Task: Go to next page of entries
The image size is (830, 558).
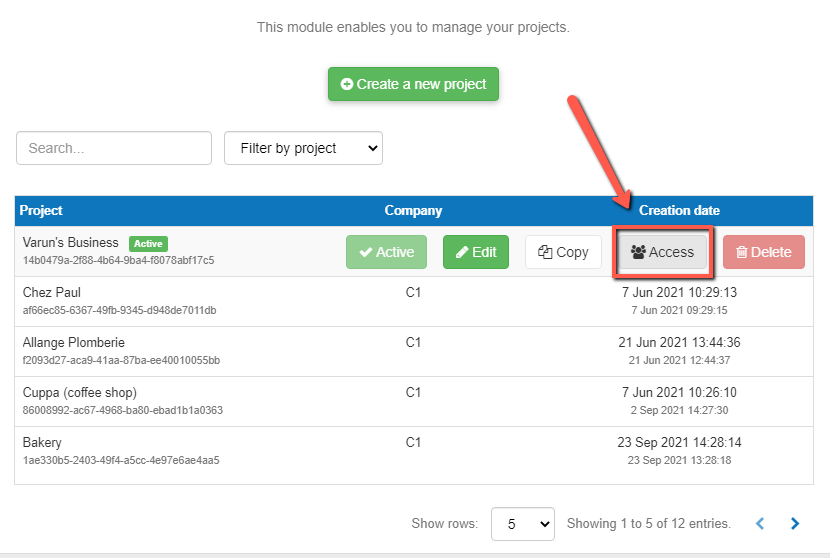Action: [795, 524]
